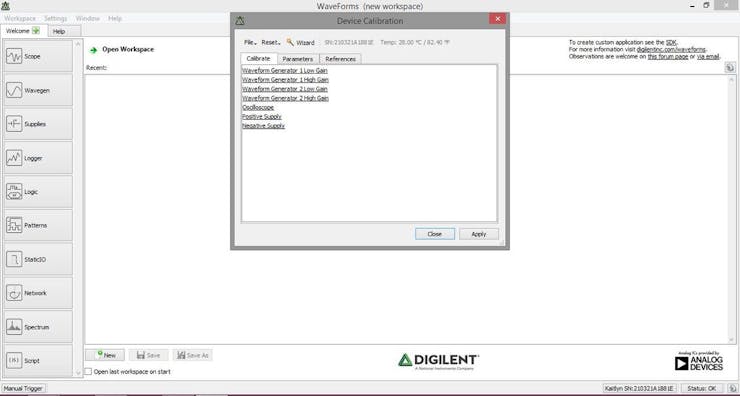Start the Logic analyzer instrument
This screenshot has width=740, height=396.
[x=38, y=192]
